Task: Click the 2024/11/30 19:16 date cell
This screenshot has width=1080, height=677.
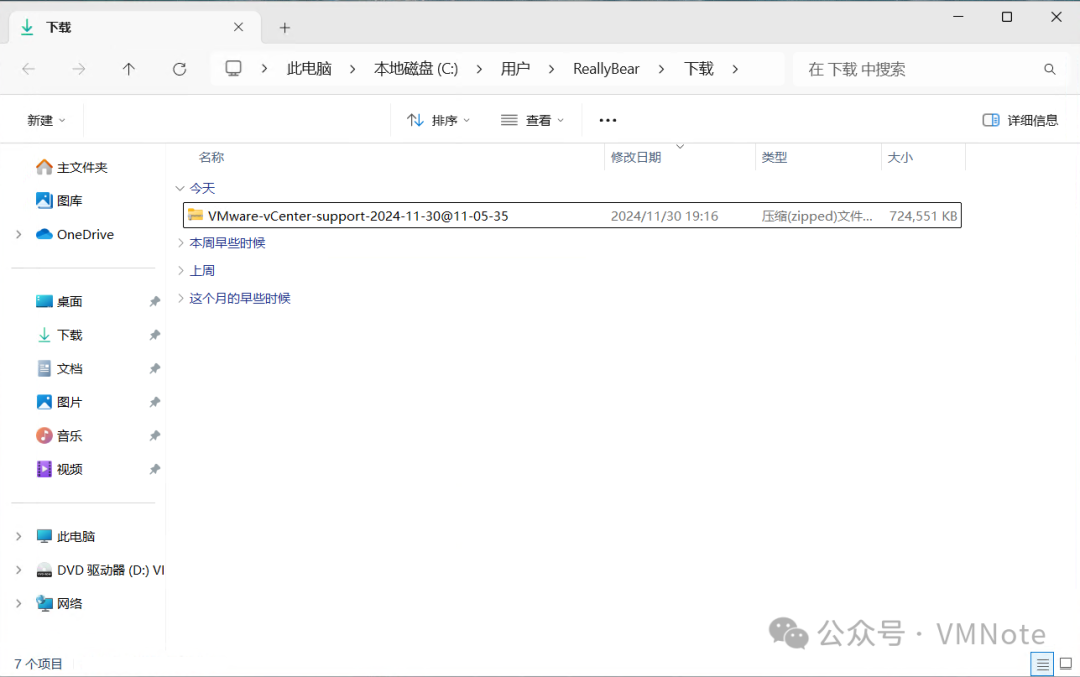Action: point(665,216)
